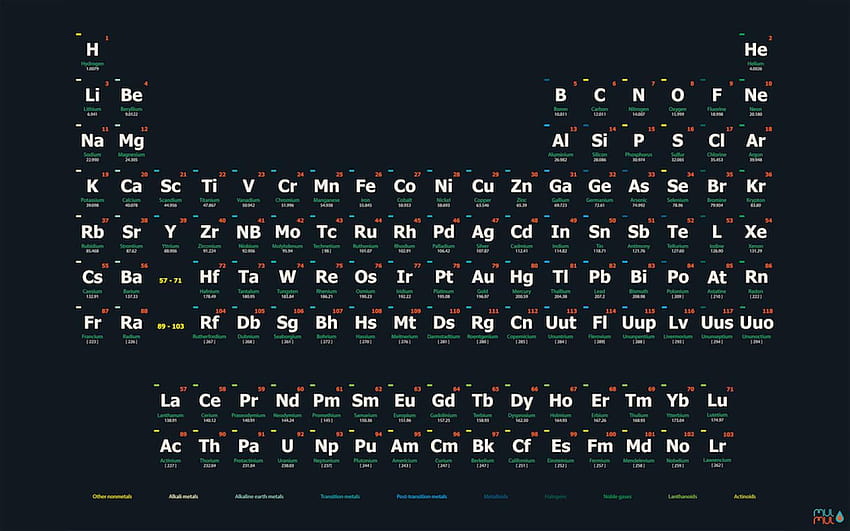The image size is (850, 531).
Task: Select the Xenon Xe element
Action: (x=756, y=235)
